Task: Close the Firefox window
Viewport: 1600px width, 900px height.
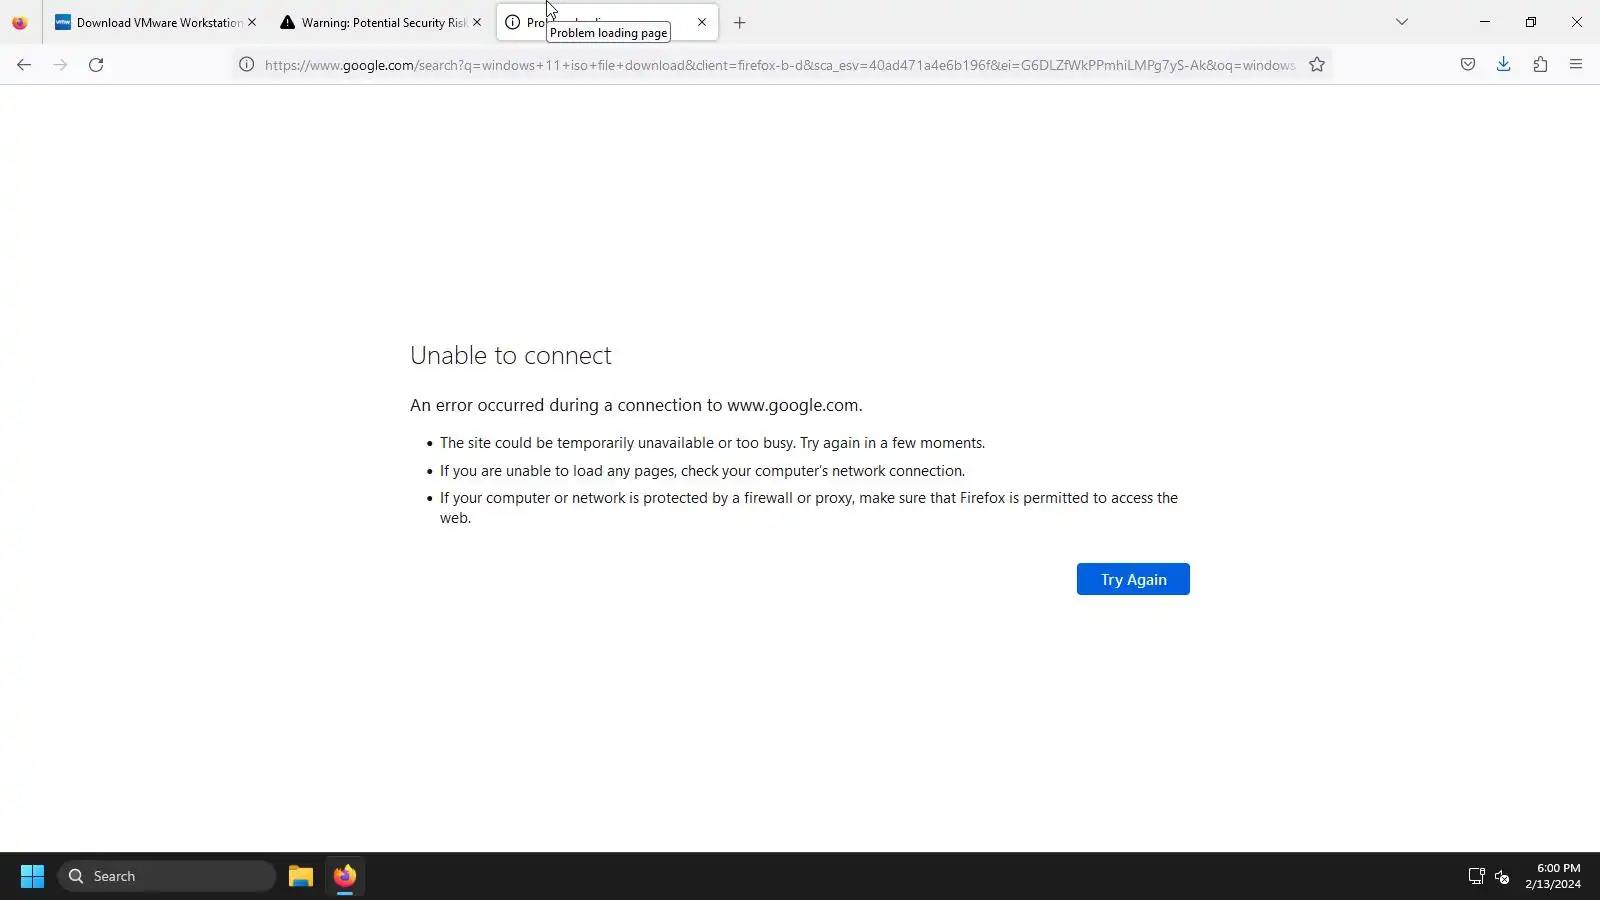Action: 1577,22
